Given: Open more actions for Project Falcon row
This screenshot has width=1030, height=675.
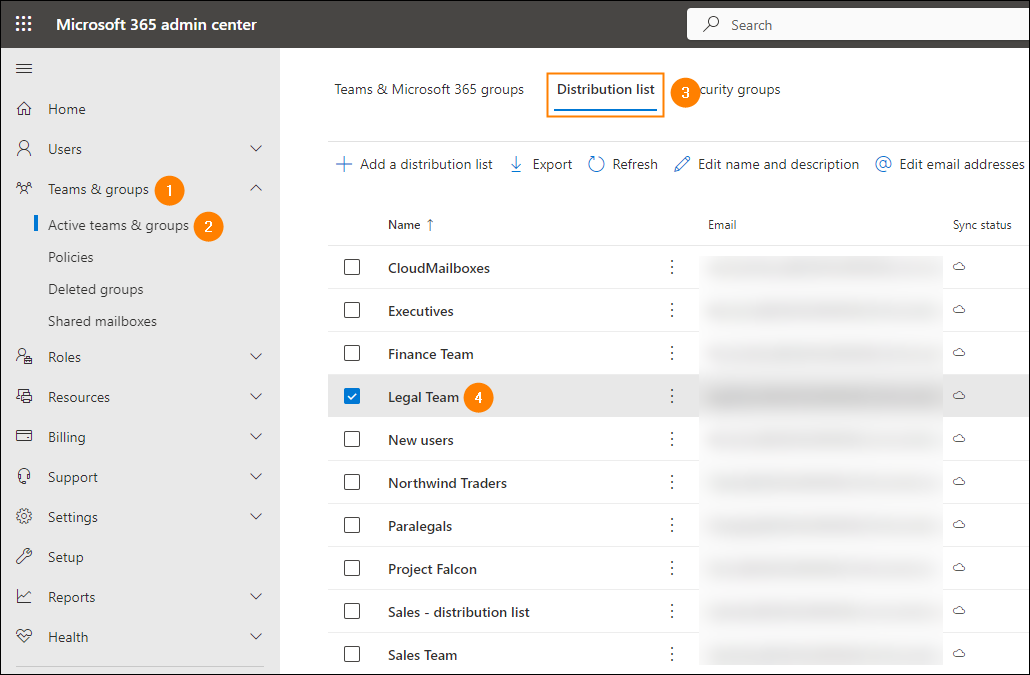Looking at the screenshot, I should [x=671, y=568].
